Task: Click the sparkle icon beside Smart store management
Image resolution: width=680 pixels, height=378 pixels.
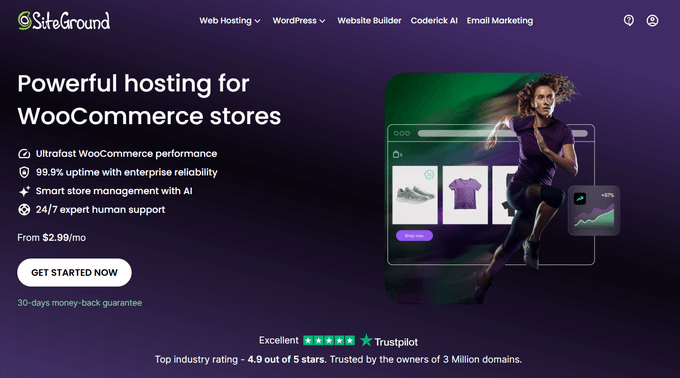Action: tap(24, 191)
